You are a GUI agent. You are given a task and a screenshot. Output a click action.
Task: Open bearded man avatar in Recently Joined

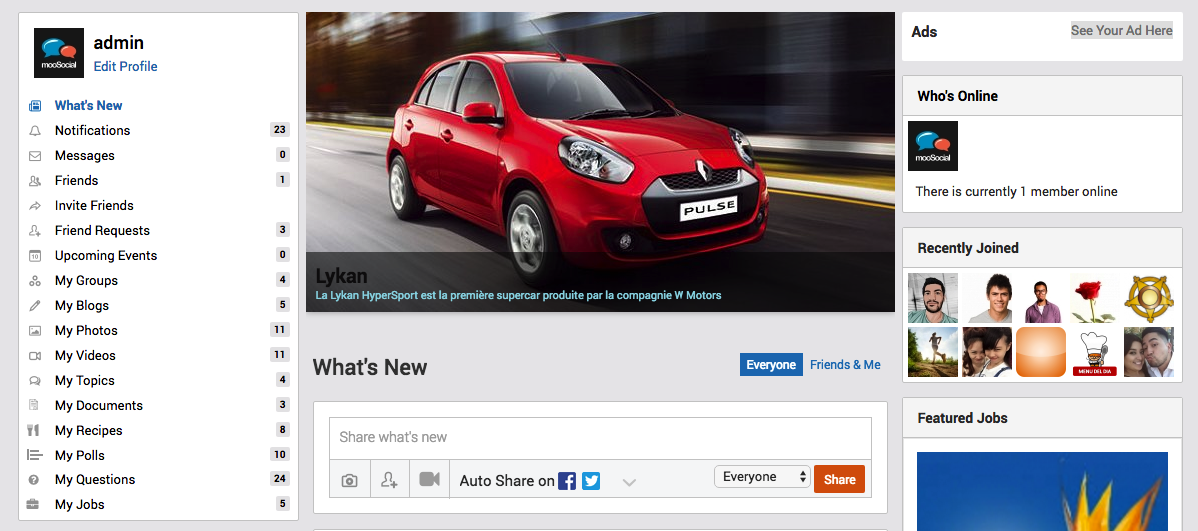[933, 298]
